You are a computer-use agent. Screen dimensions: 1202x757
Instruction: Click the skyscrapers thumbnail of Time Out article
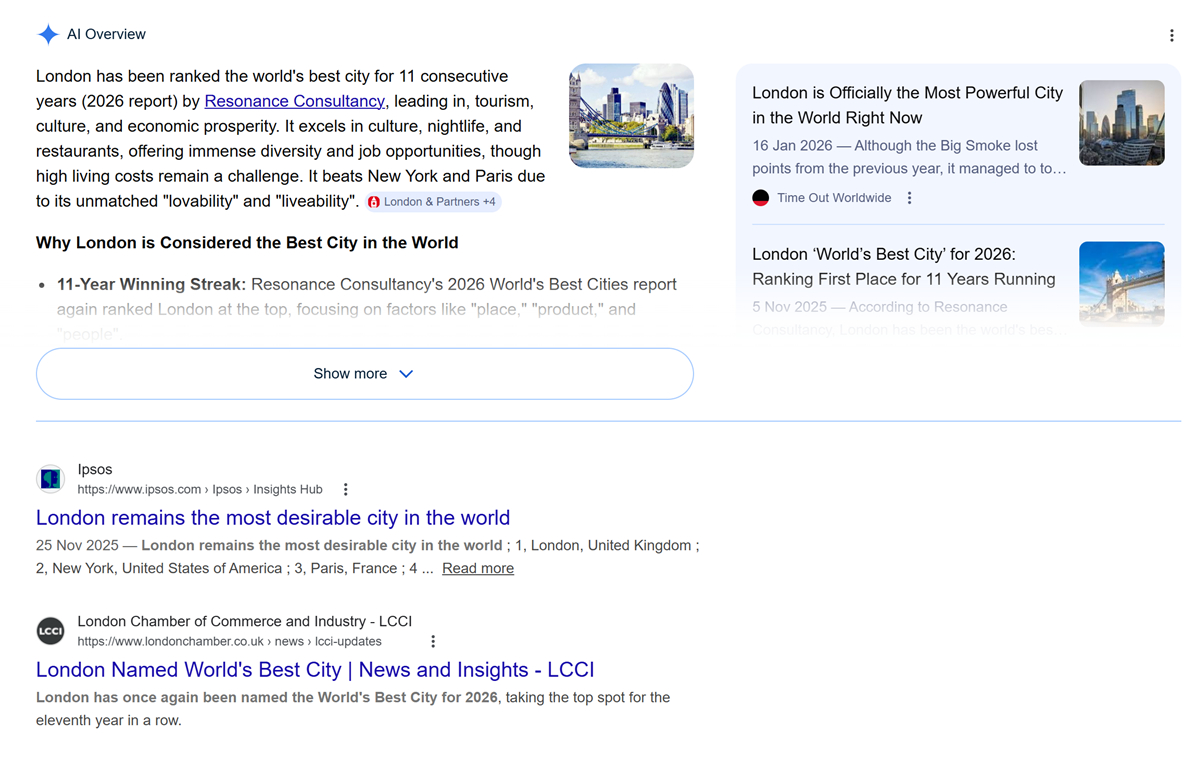pos(1121,123)
